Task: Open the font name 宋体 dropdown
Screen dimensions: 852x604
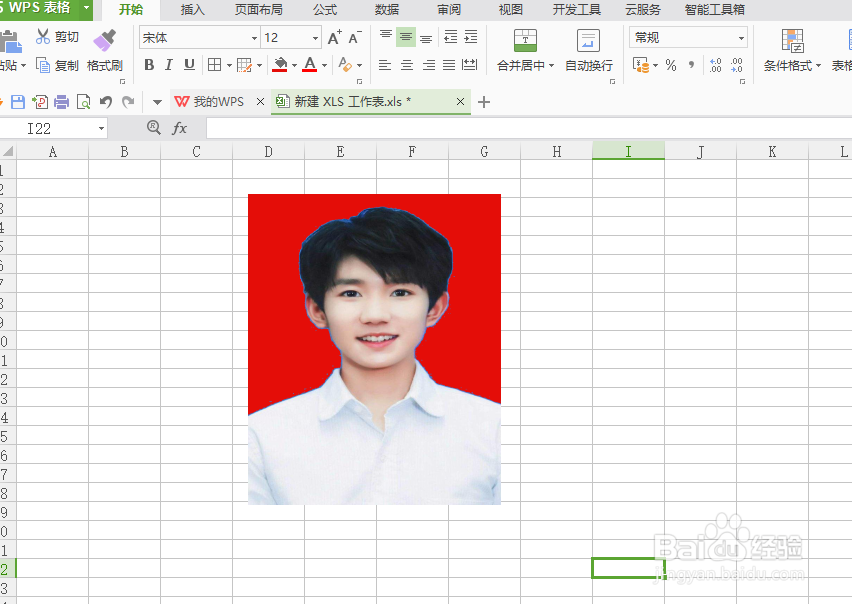Action: tap(254, 38)
